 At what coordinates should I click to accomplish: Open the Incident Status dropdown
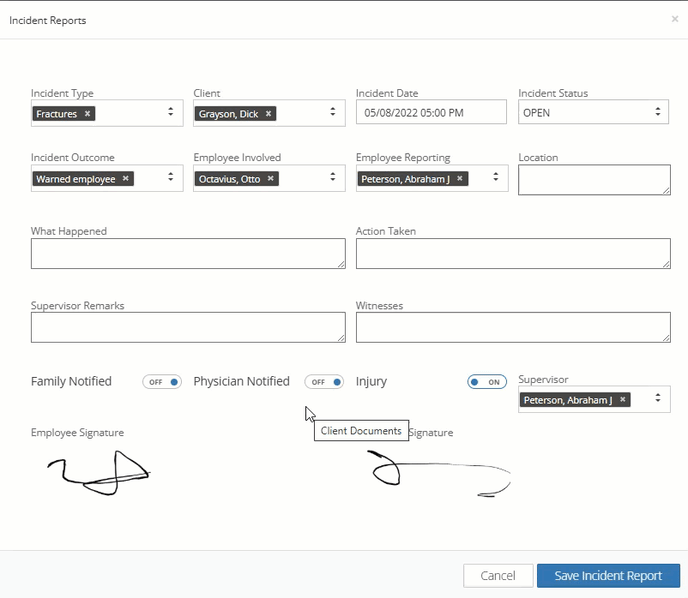[x=594, y=113]
